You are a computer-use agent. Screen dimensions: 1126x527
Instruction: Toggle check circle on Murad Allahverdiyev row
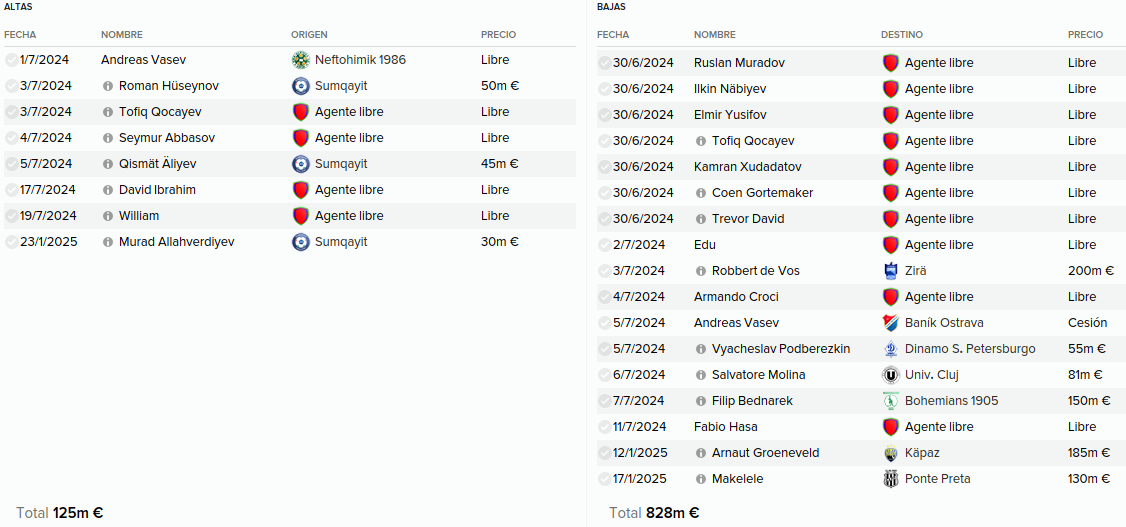point(11,242)
